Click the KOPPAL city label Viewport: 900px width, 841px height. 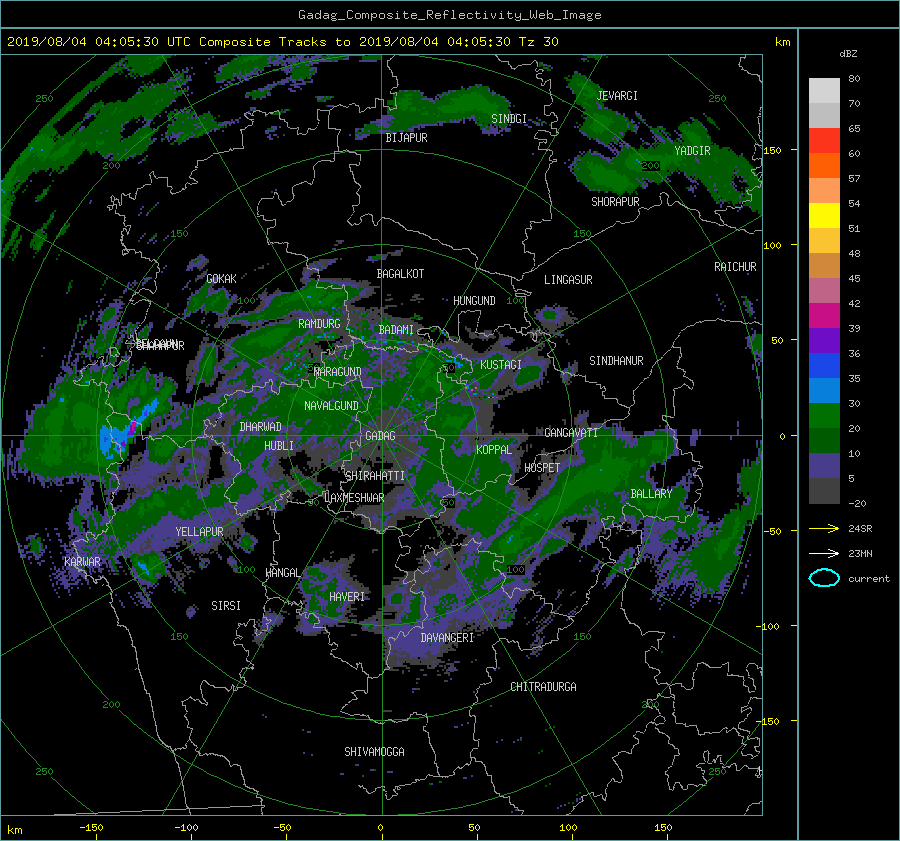tap(494, 449)
